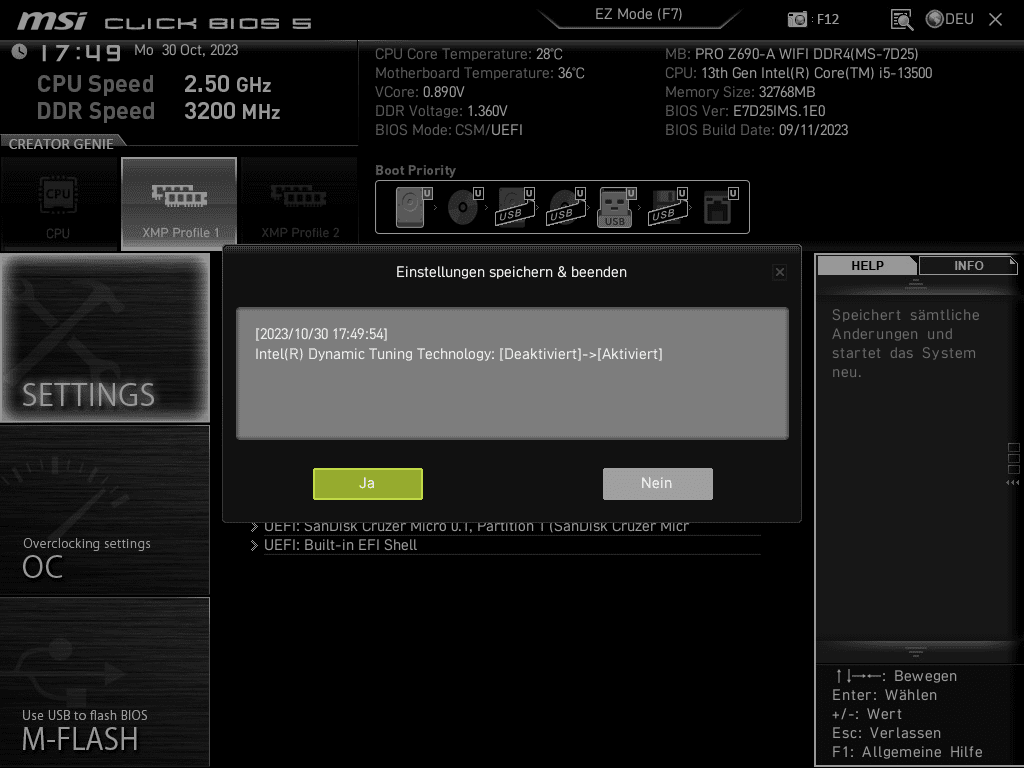Screen dimensions: 1024x768
Task: Select USB CD-ROM boot device icon
Action: tap(566, 207)
